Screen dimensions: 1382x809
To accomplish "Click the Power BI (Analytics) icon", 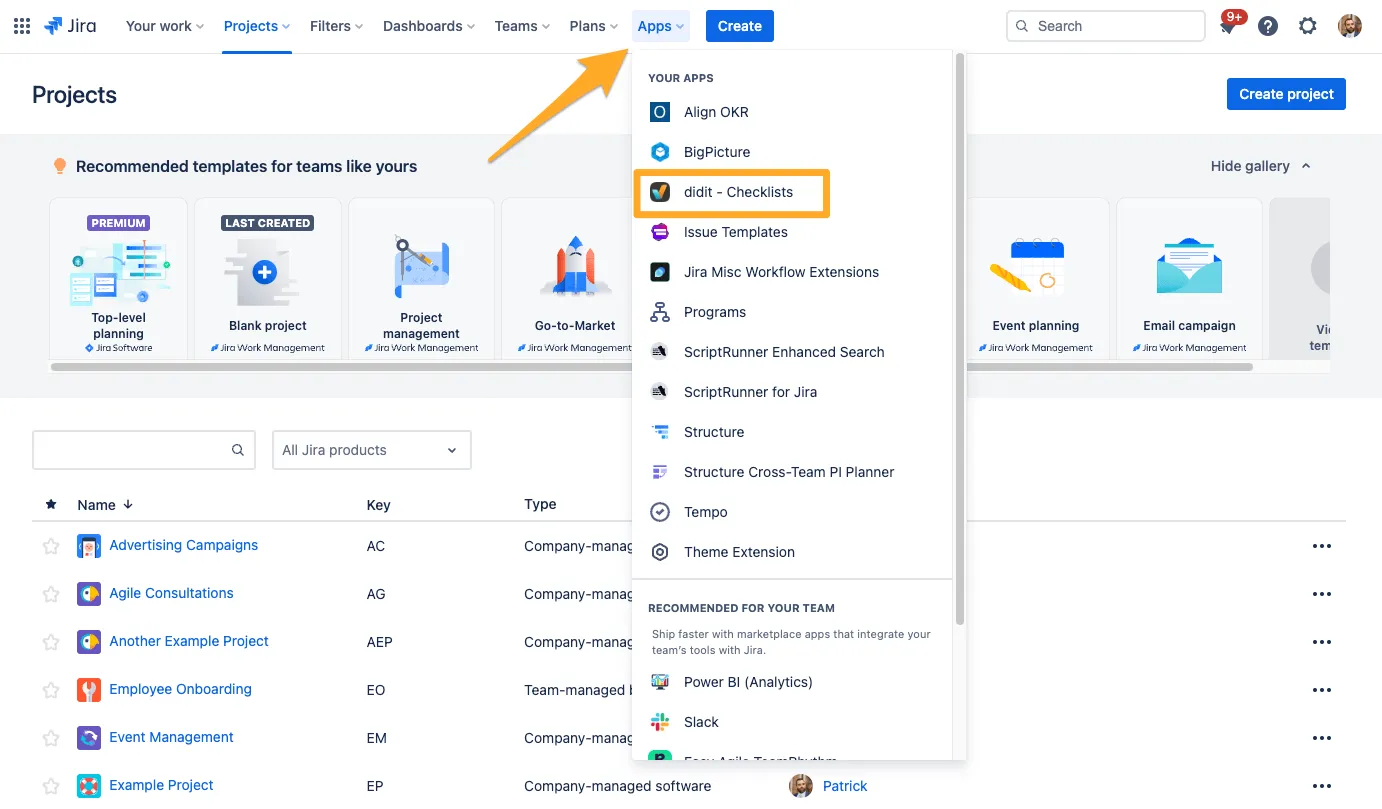I will [x=660, y=682].
